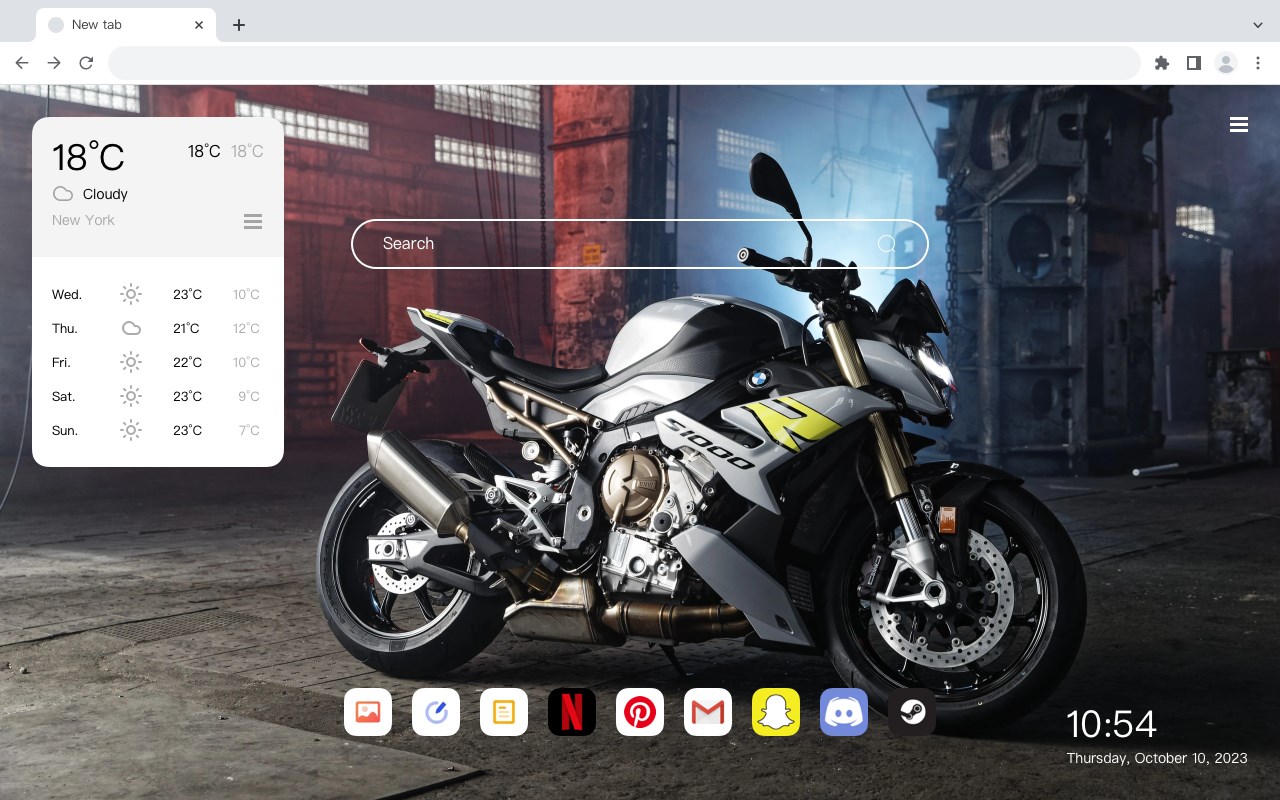Image resolution: width=1280 pixels, height=800 pixels.
Task: Click into the Search input box
Action: (640, 244)
